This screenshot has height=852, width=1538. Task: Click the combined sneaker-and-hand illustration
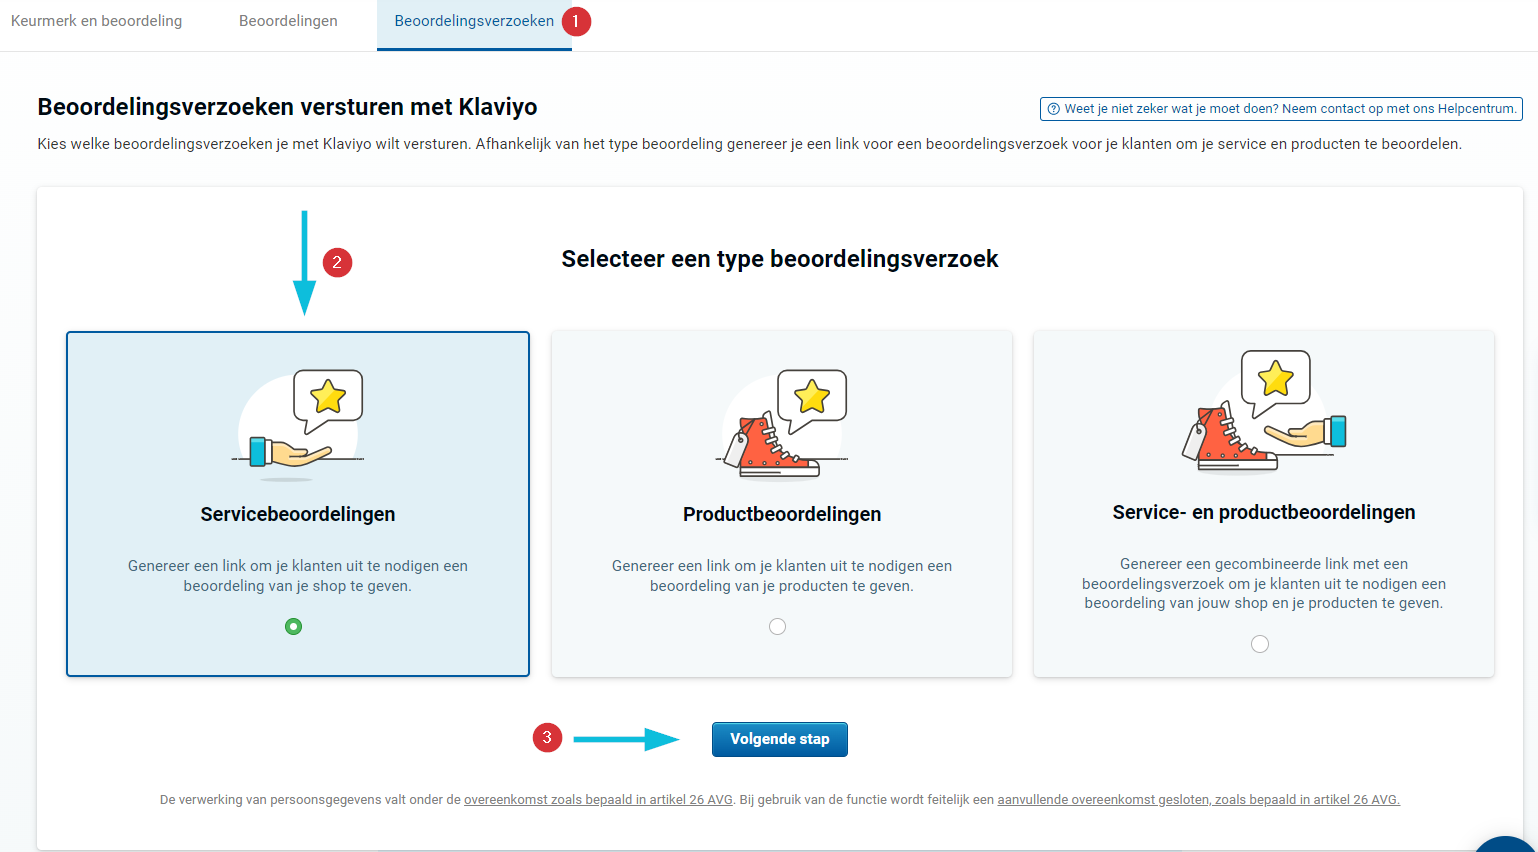tap(1264, 411)
